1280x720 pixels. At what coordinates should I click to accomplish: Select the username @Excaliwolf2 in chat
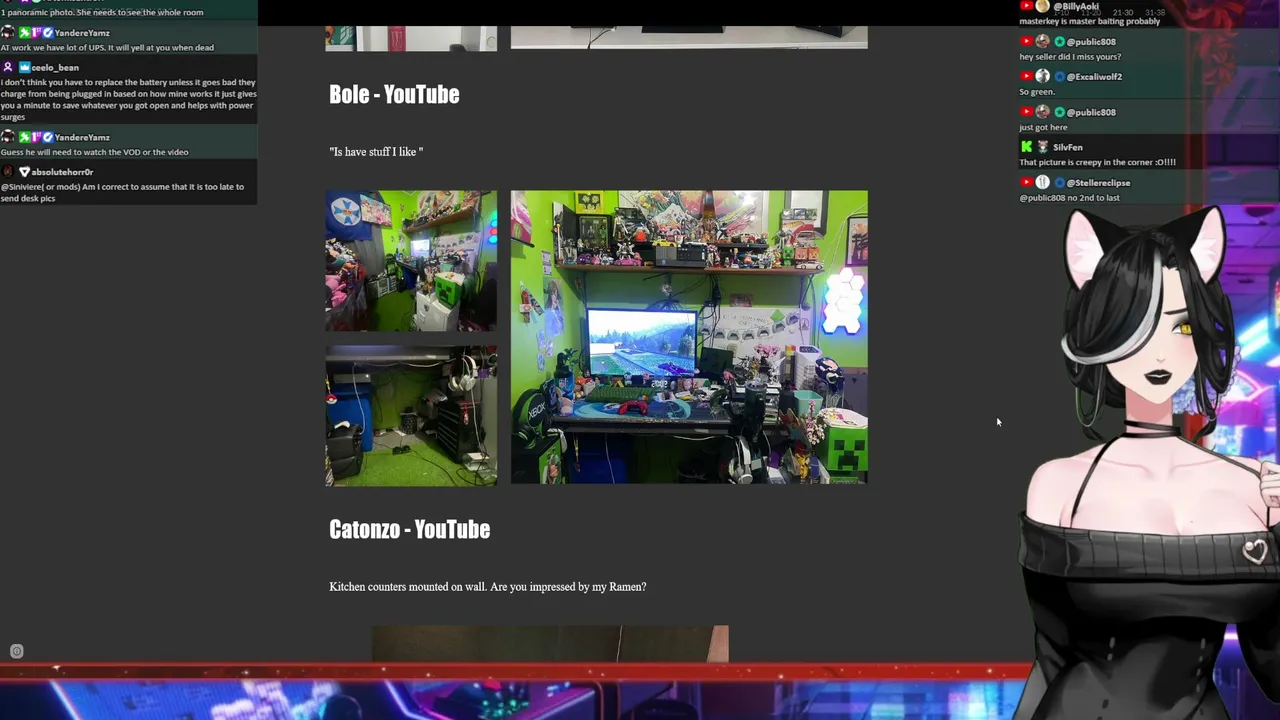pyautogui.click(x=1094, y=77)
